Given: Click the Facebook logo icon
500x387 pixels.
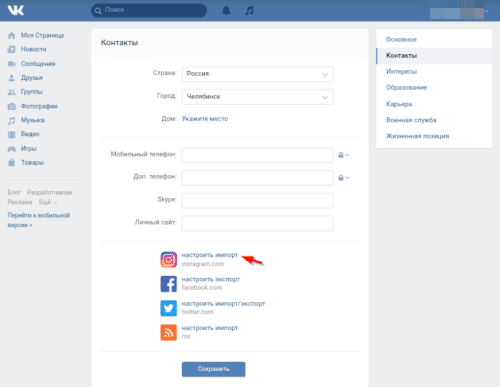Looking at the screenshot, I should (169, 284).
